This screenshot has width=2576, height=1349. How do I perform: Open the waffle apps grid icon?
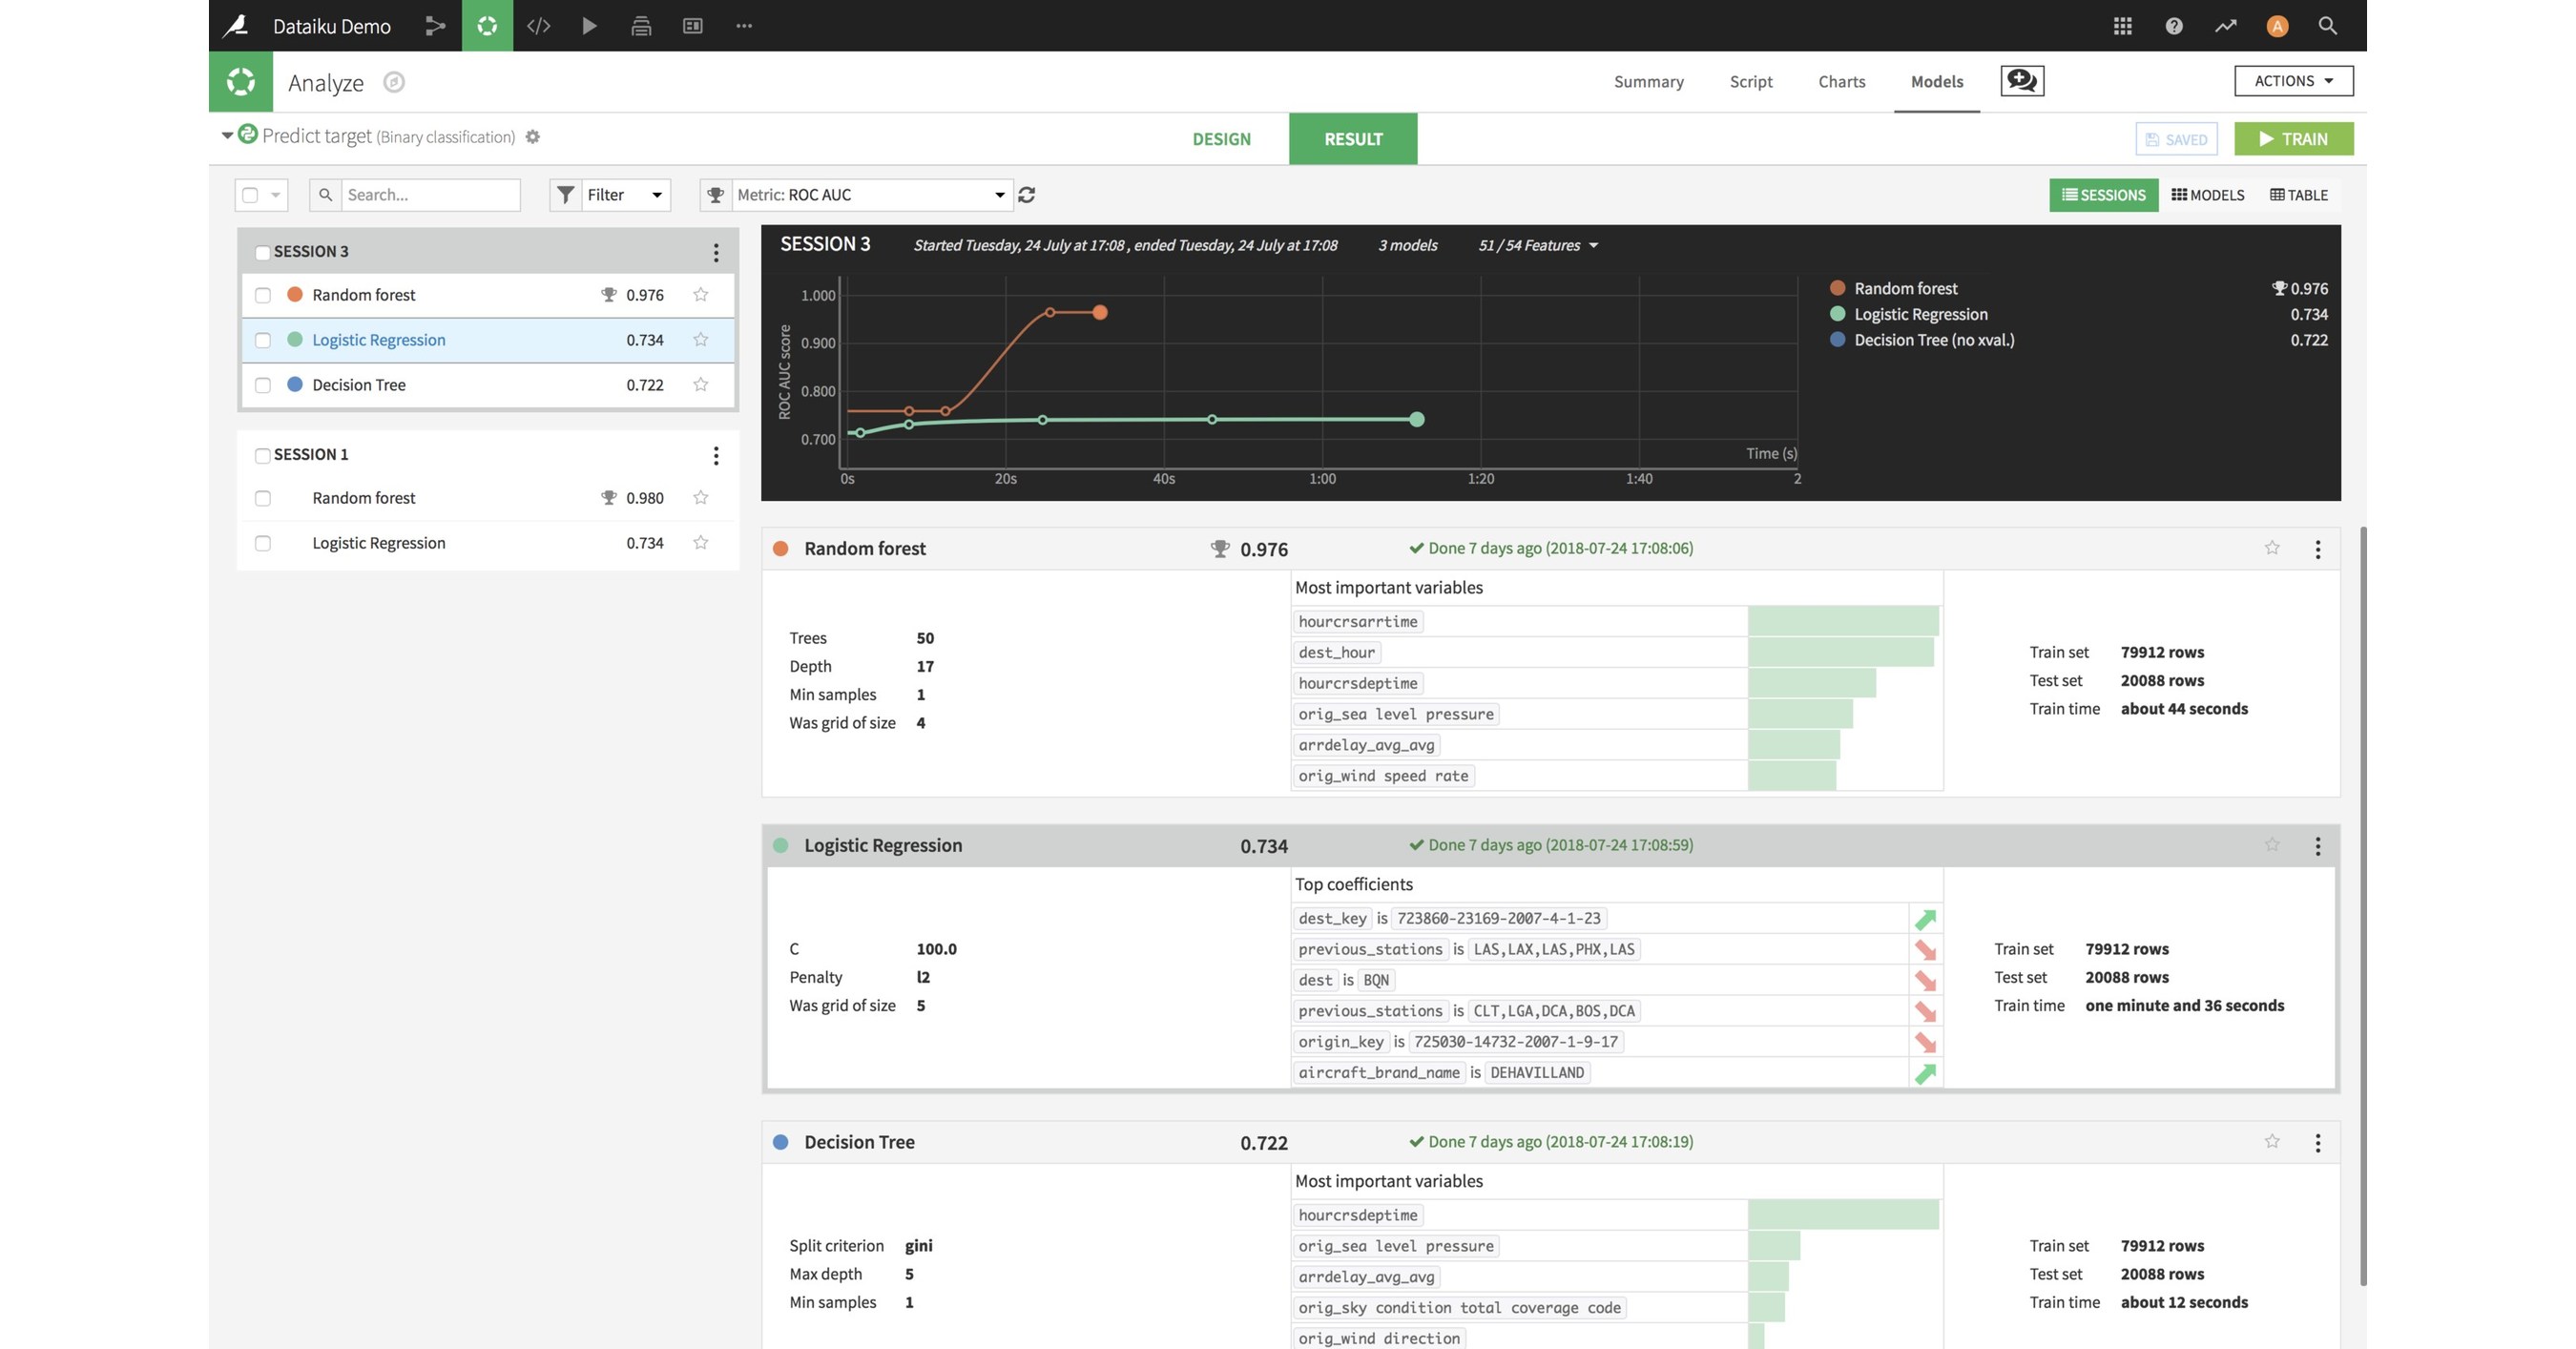tap(2122, 26)
